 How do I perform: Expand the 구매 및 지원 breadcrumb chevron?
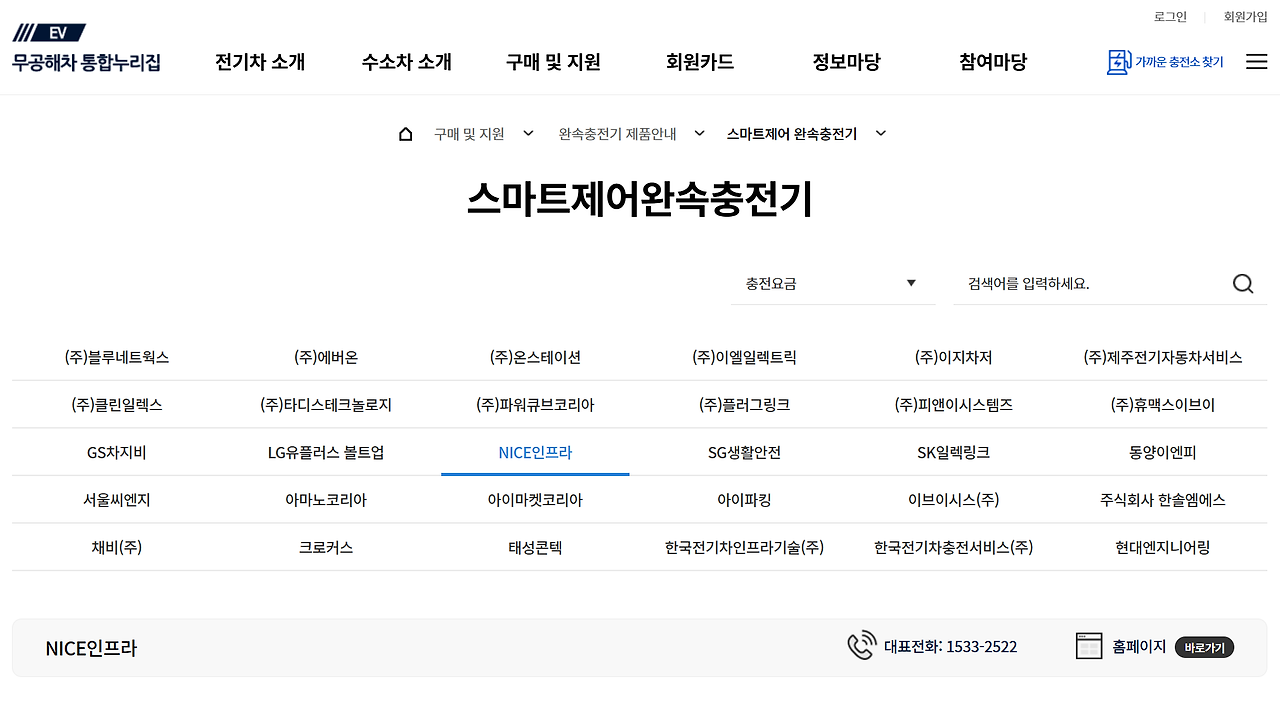[528, 133]
